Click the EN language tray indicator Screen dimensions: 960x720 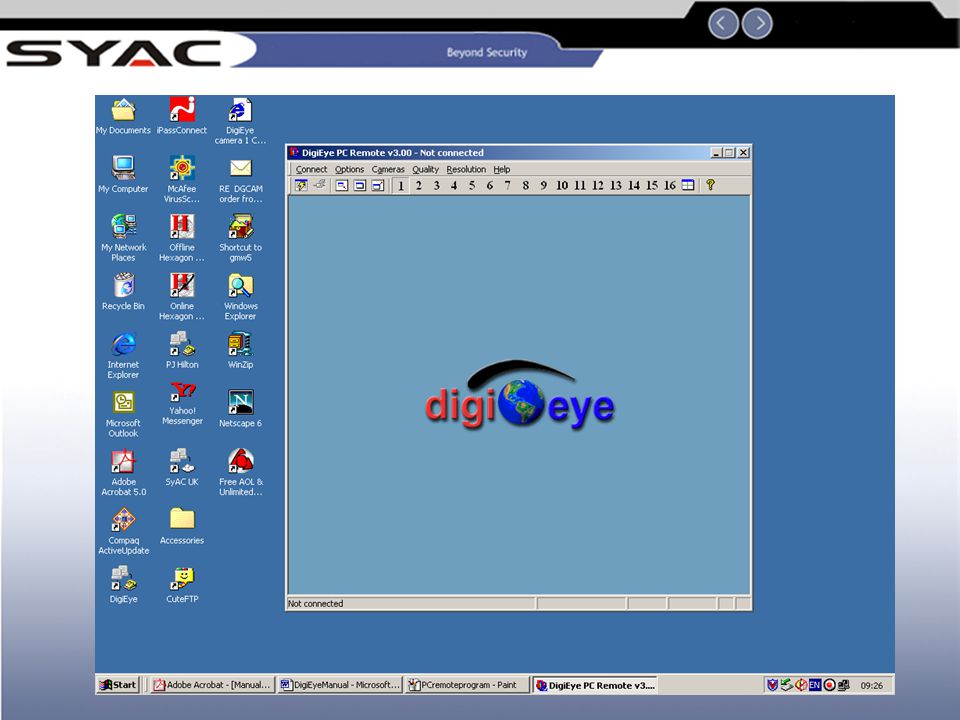coord(815,685)
